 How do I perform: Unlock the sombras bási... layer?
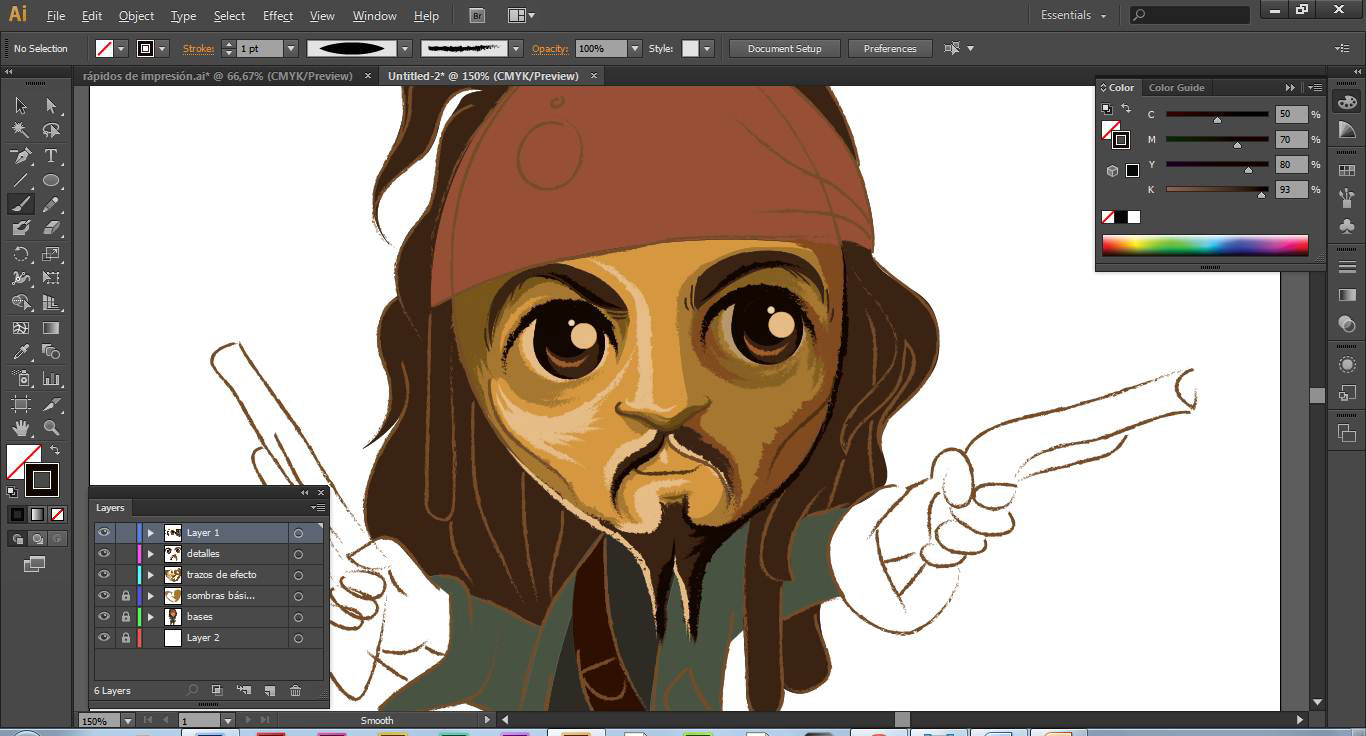pos(125,596)
